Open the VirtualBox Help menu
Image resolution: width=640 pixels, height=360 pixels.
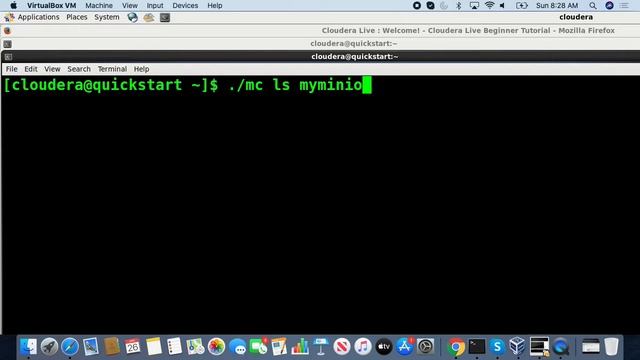tap(215, 5)
